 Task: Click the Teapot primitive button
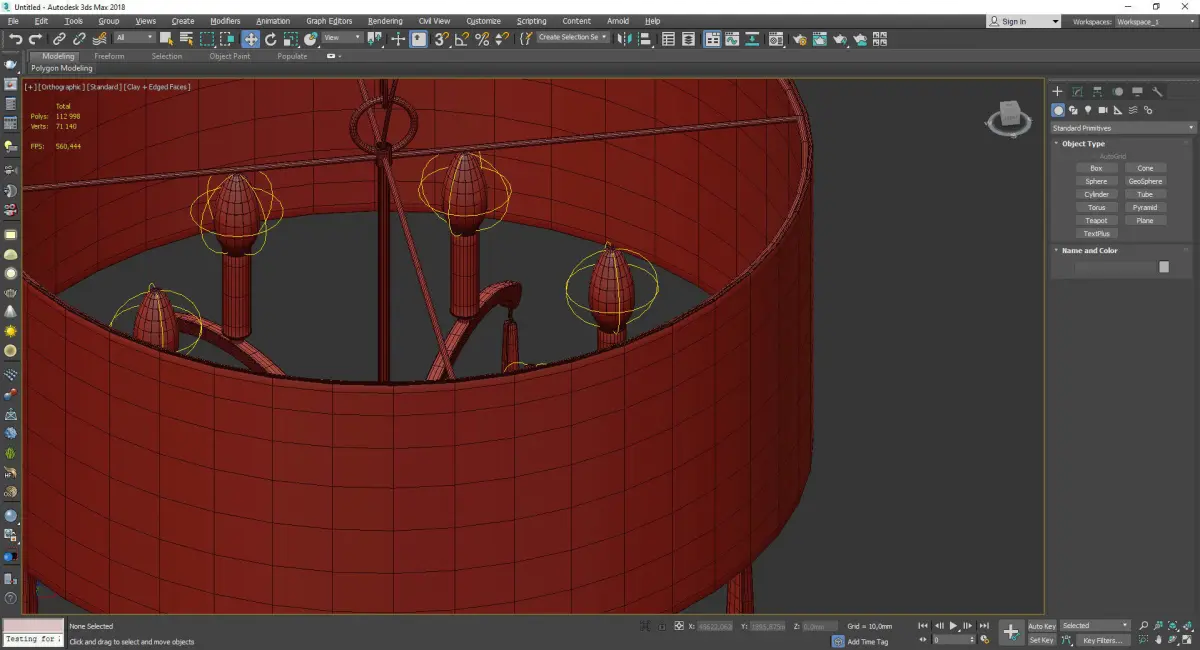pyautogui.click(x=1096, y=221)
